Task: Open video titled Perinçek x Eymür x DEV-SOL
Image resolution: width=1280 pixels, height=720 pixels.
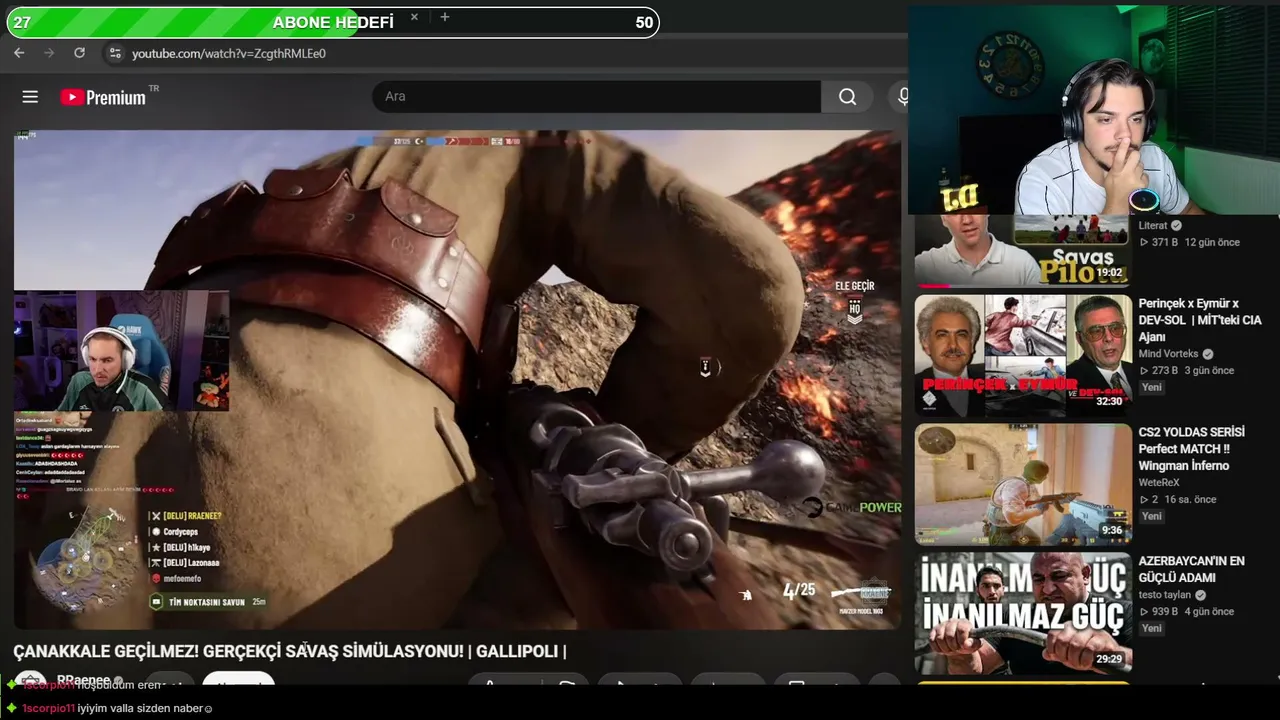Action: (1200, 320)
